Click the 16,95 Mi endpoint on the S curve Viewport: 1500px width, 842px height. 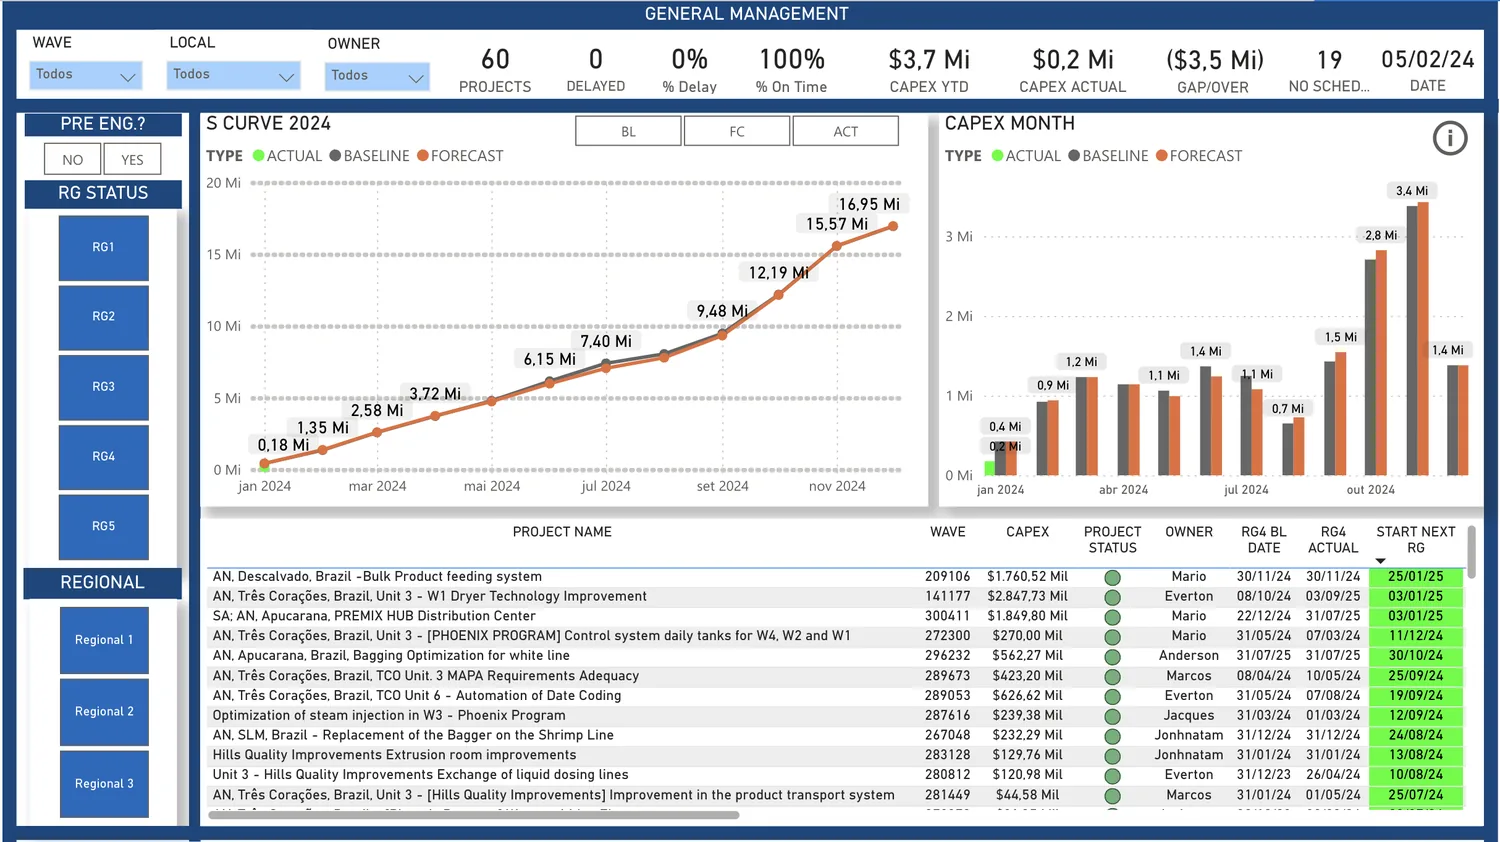pyautogui.click(x=893, y=226)
